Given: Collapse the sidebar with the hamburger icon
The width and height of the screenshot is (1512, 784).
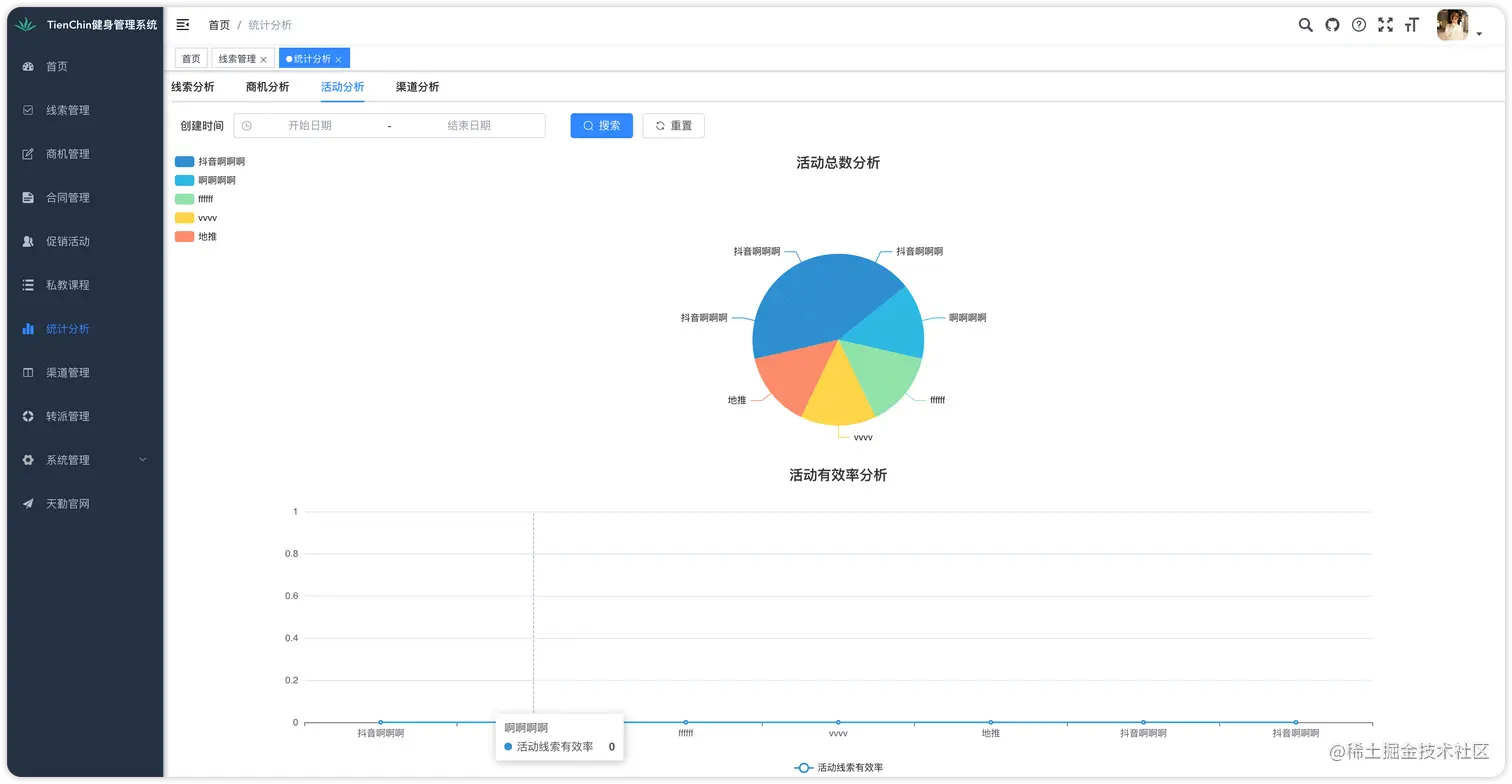Looking at the screenshot, I should coord(183,24).
